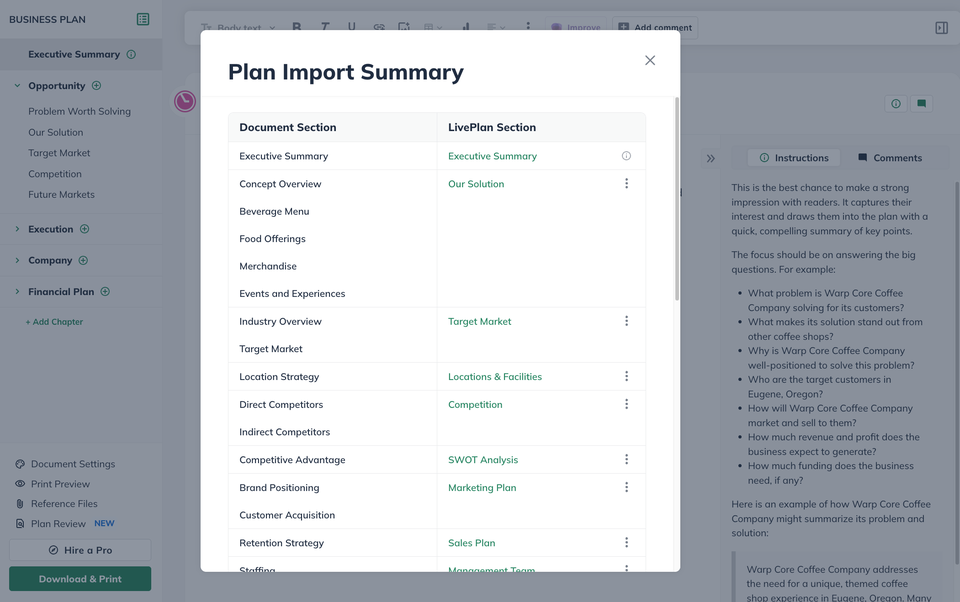Screen dimensions: 960x602
Task: Click the Business Plan outline icon in sidebar header
Action: pyautogui.click(x=143, y=19)
